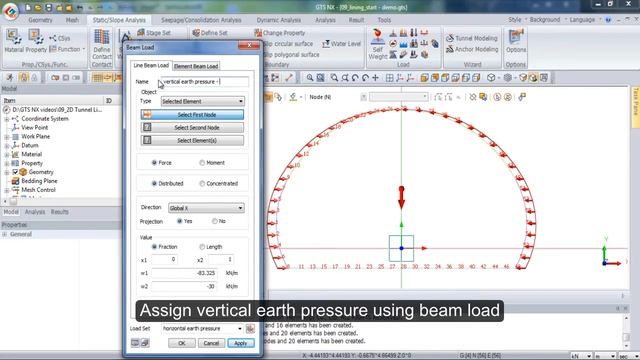
Task: Set Projection to Yes
Action: click(x=179, y=221)
